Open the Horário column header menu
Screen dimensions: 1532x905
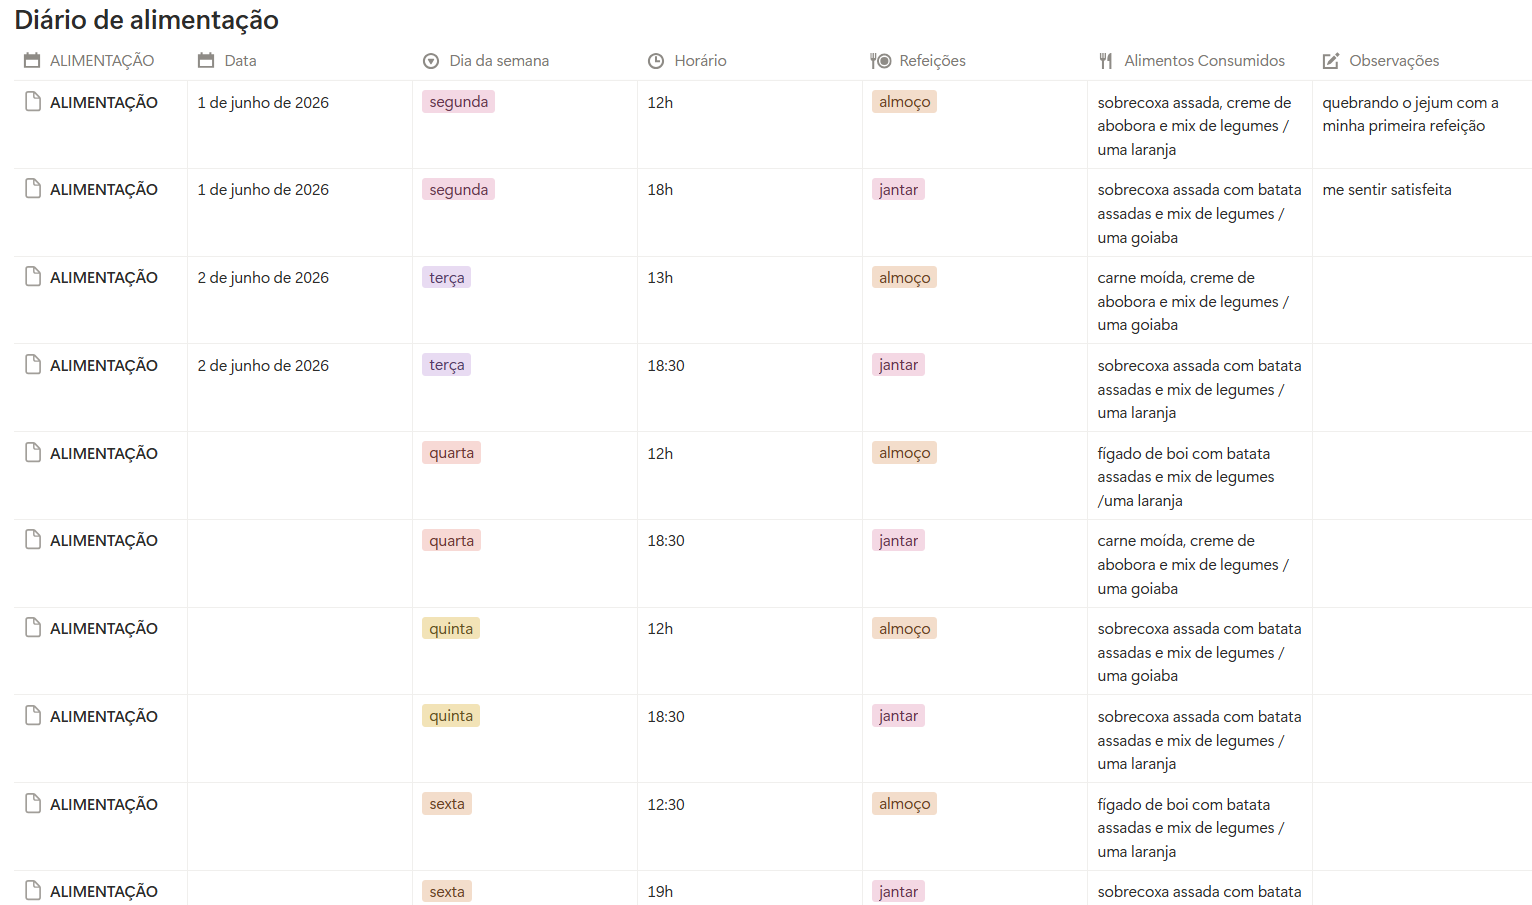pos(700,61)
